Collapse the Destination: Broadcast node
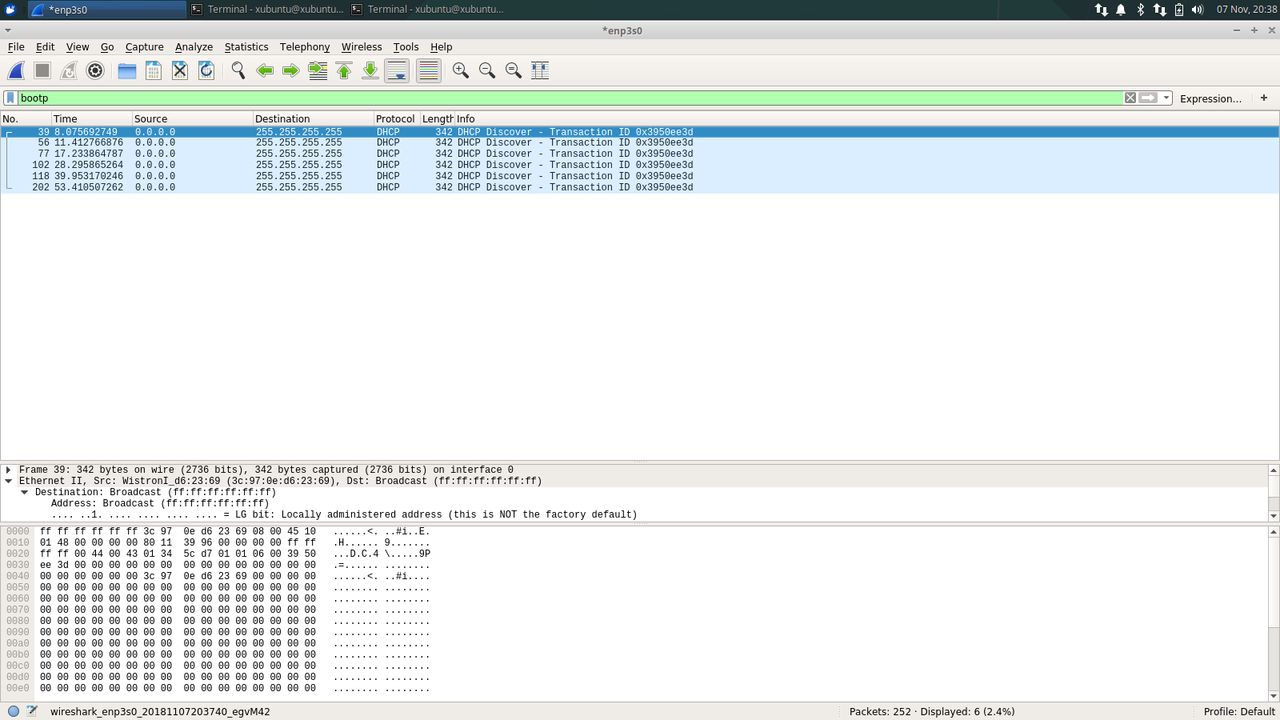This screenshot has width=1280, height=720. (25, 492)
